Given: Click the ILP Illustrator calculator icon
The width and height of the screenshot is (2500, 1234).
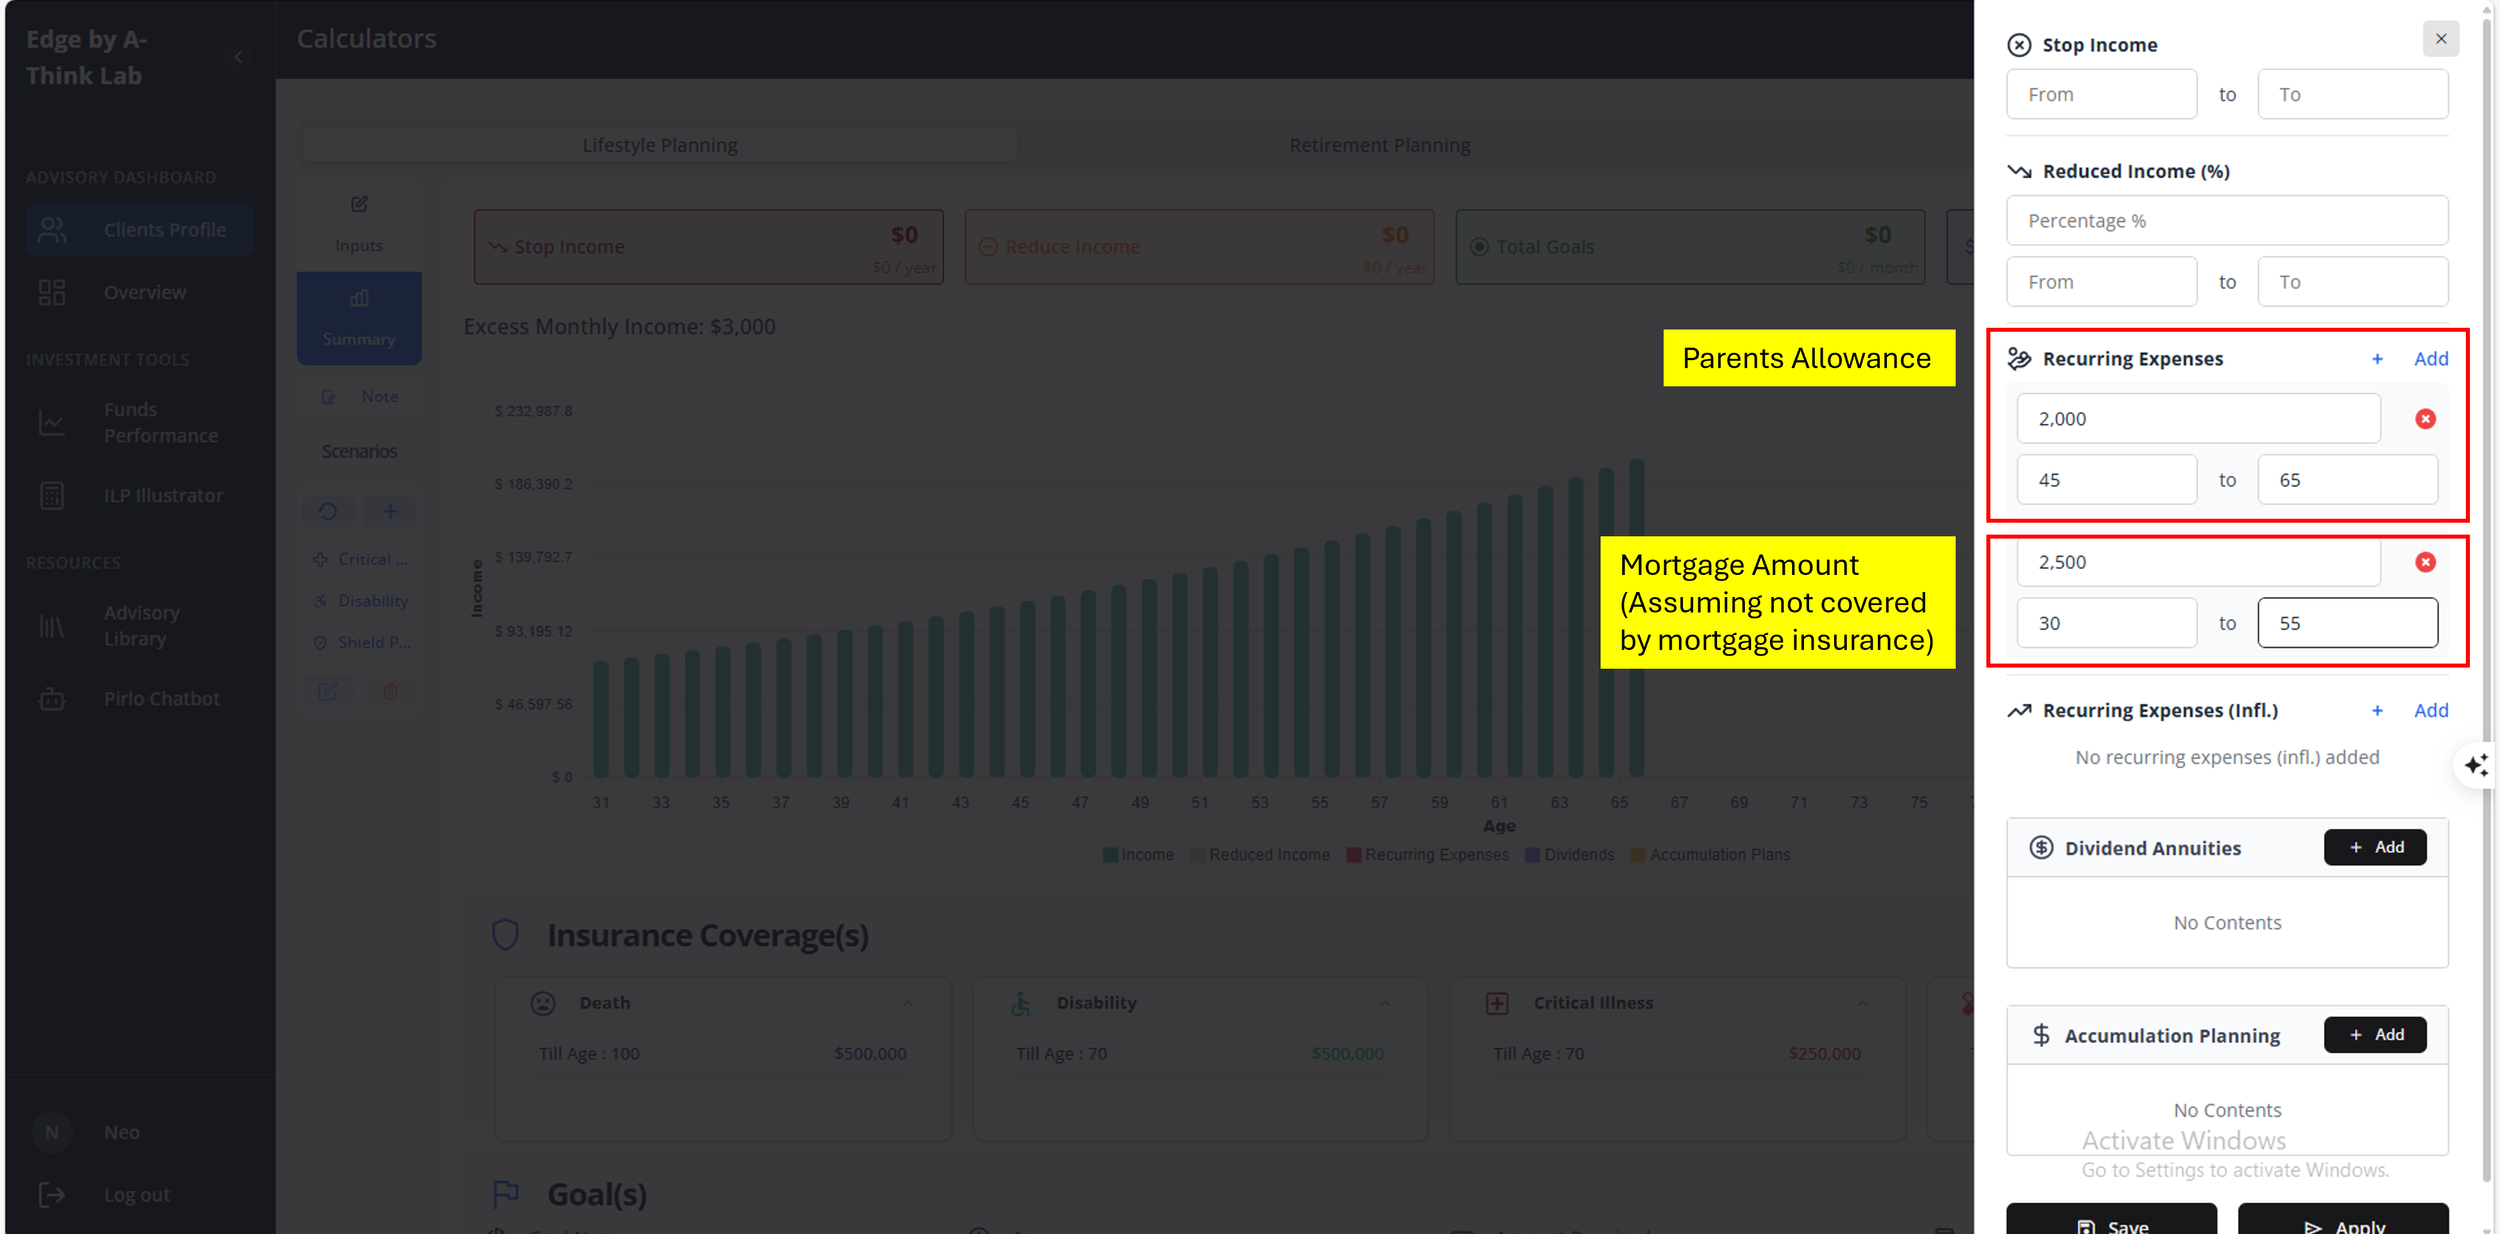Looking at the screenshot, I should [52, 495].
